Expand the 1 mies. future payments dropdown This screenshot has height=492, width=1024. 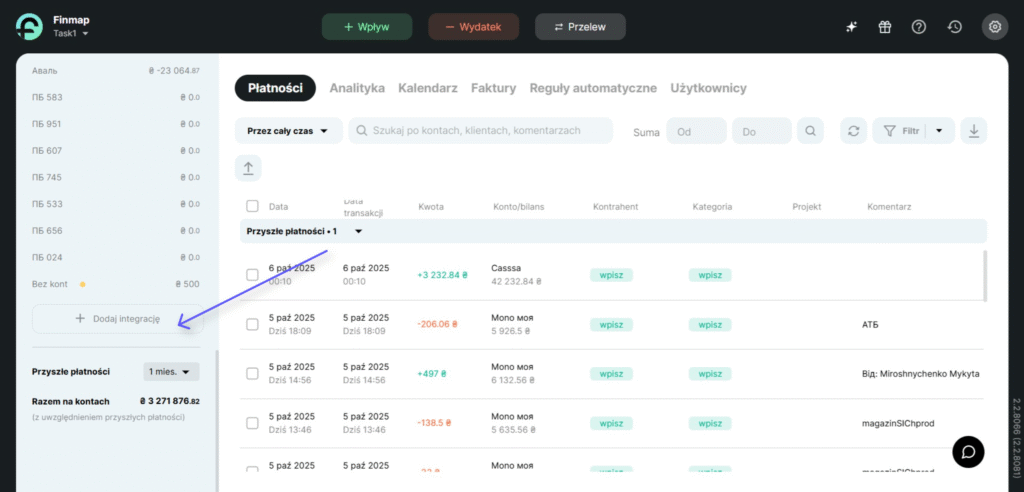tap(172, 371)
